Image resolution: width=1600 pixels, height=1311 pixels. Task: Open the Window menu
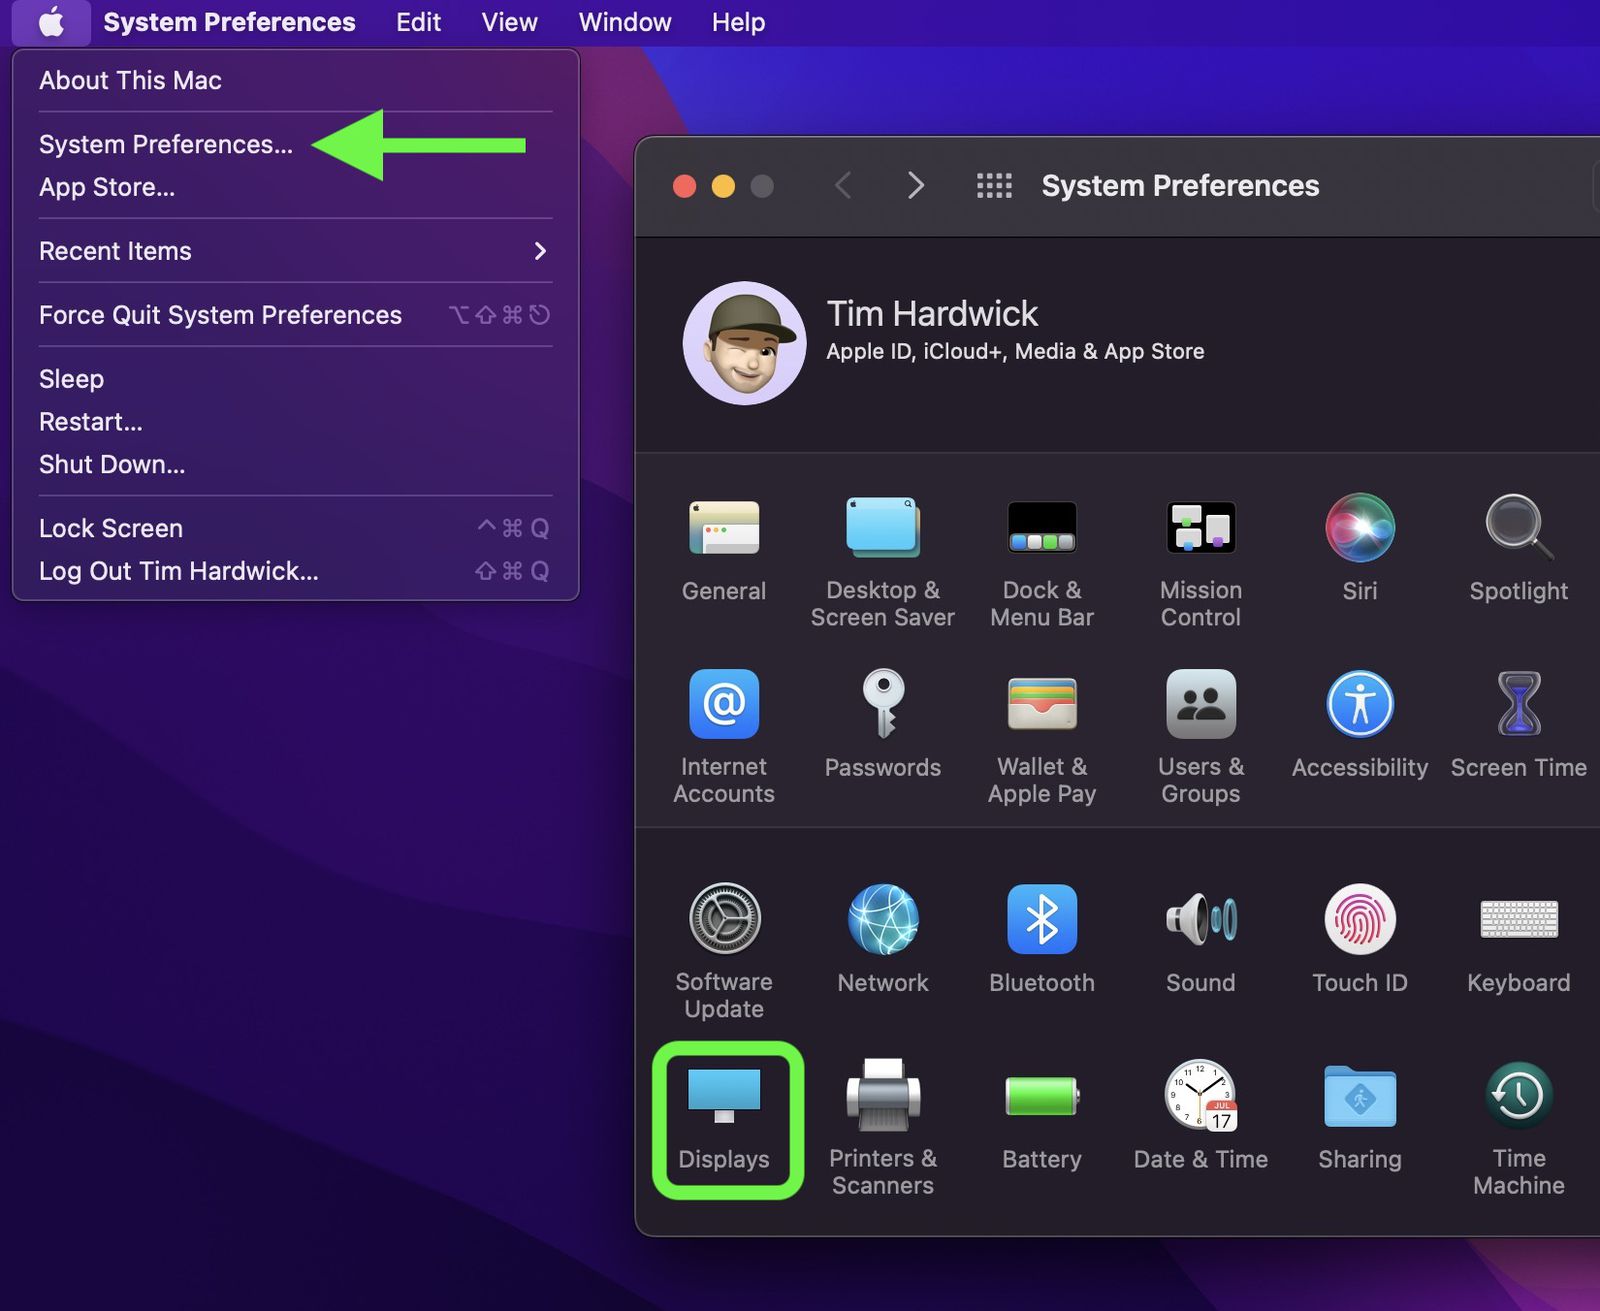(x=623, y=22)
